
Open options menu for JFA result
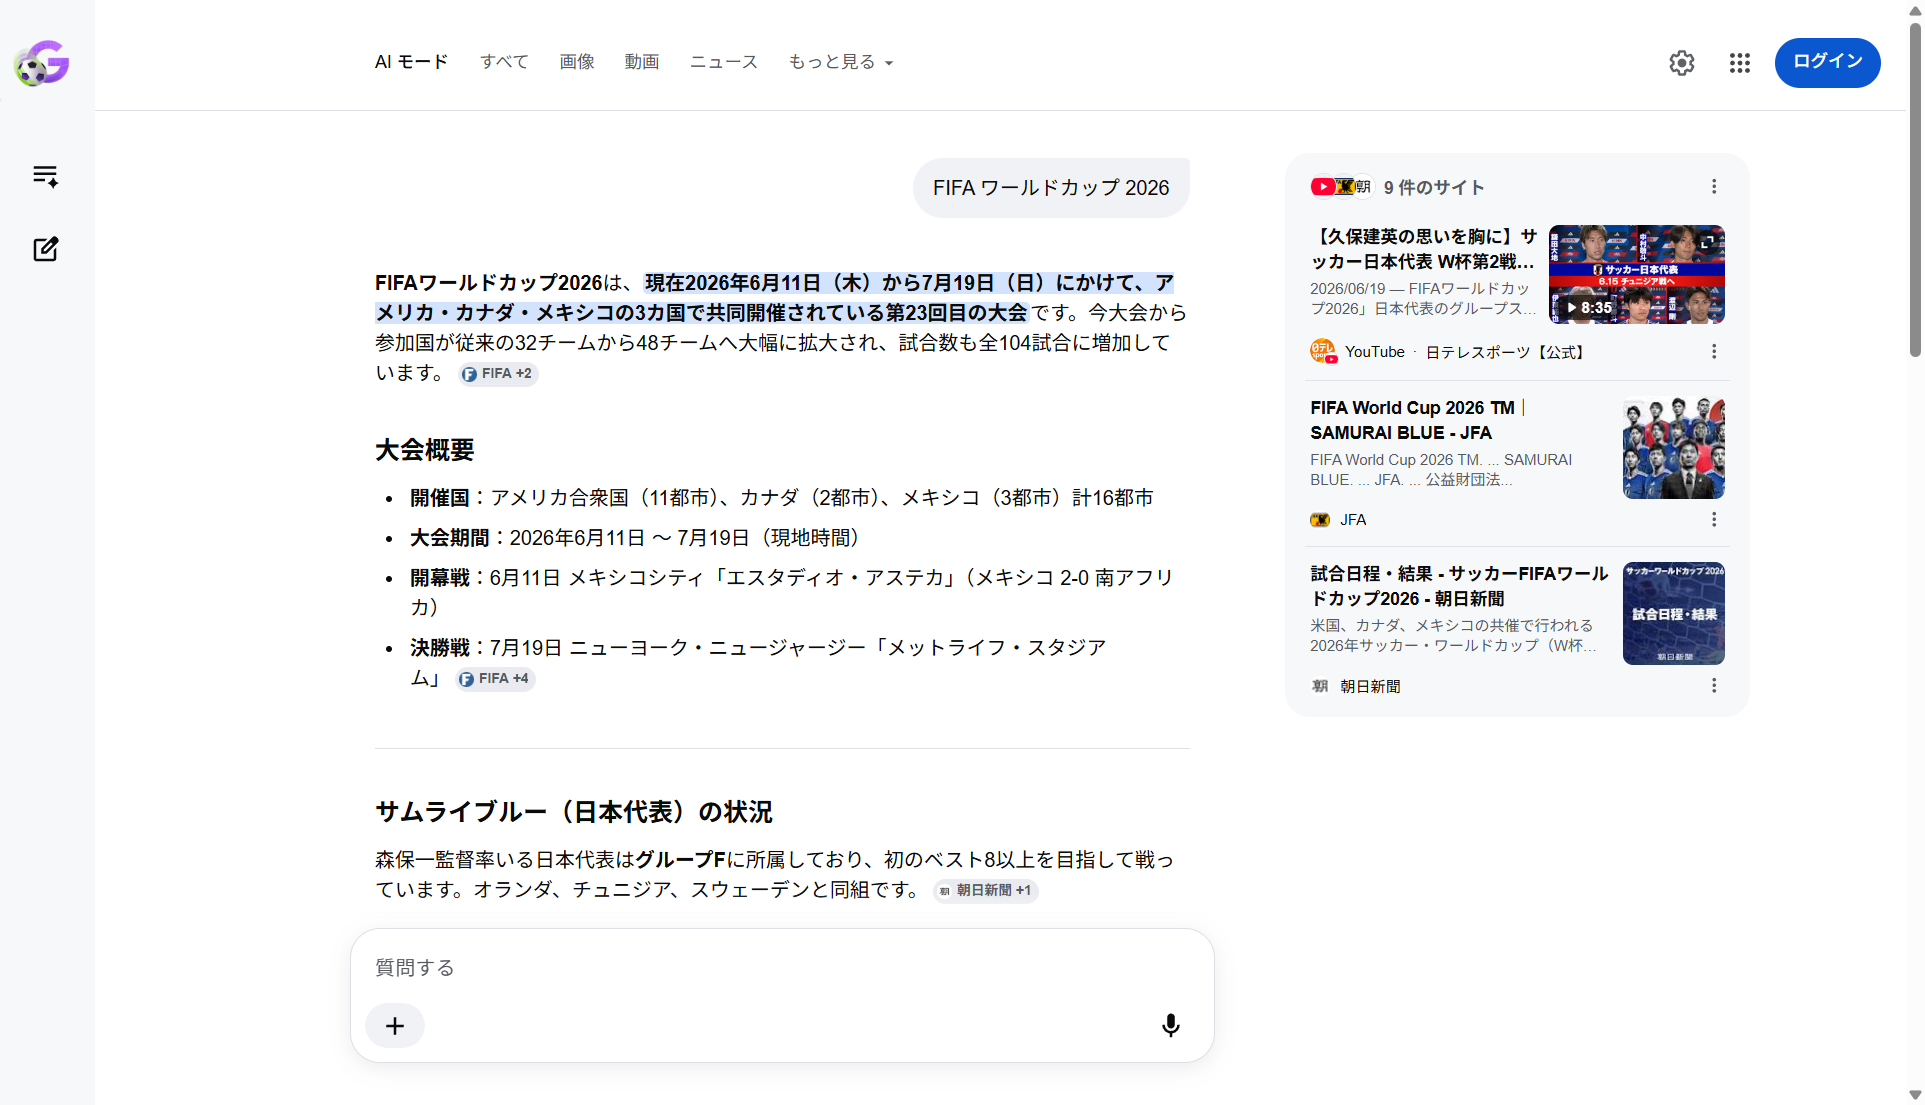coord(1714,520)
